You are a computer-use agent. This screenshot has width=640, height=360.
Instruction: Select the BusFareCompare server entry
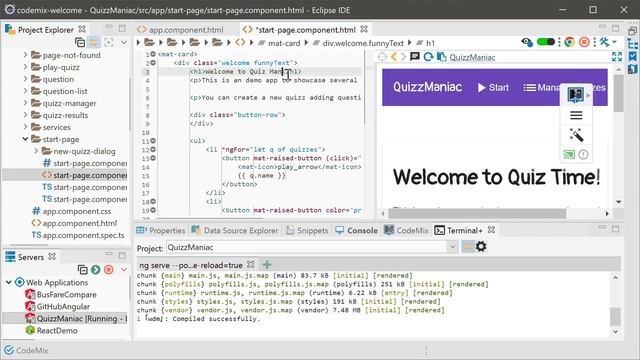pyautogui.click(x=61, y=294)
